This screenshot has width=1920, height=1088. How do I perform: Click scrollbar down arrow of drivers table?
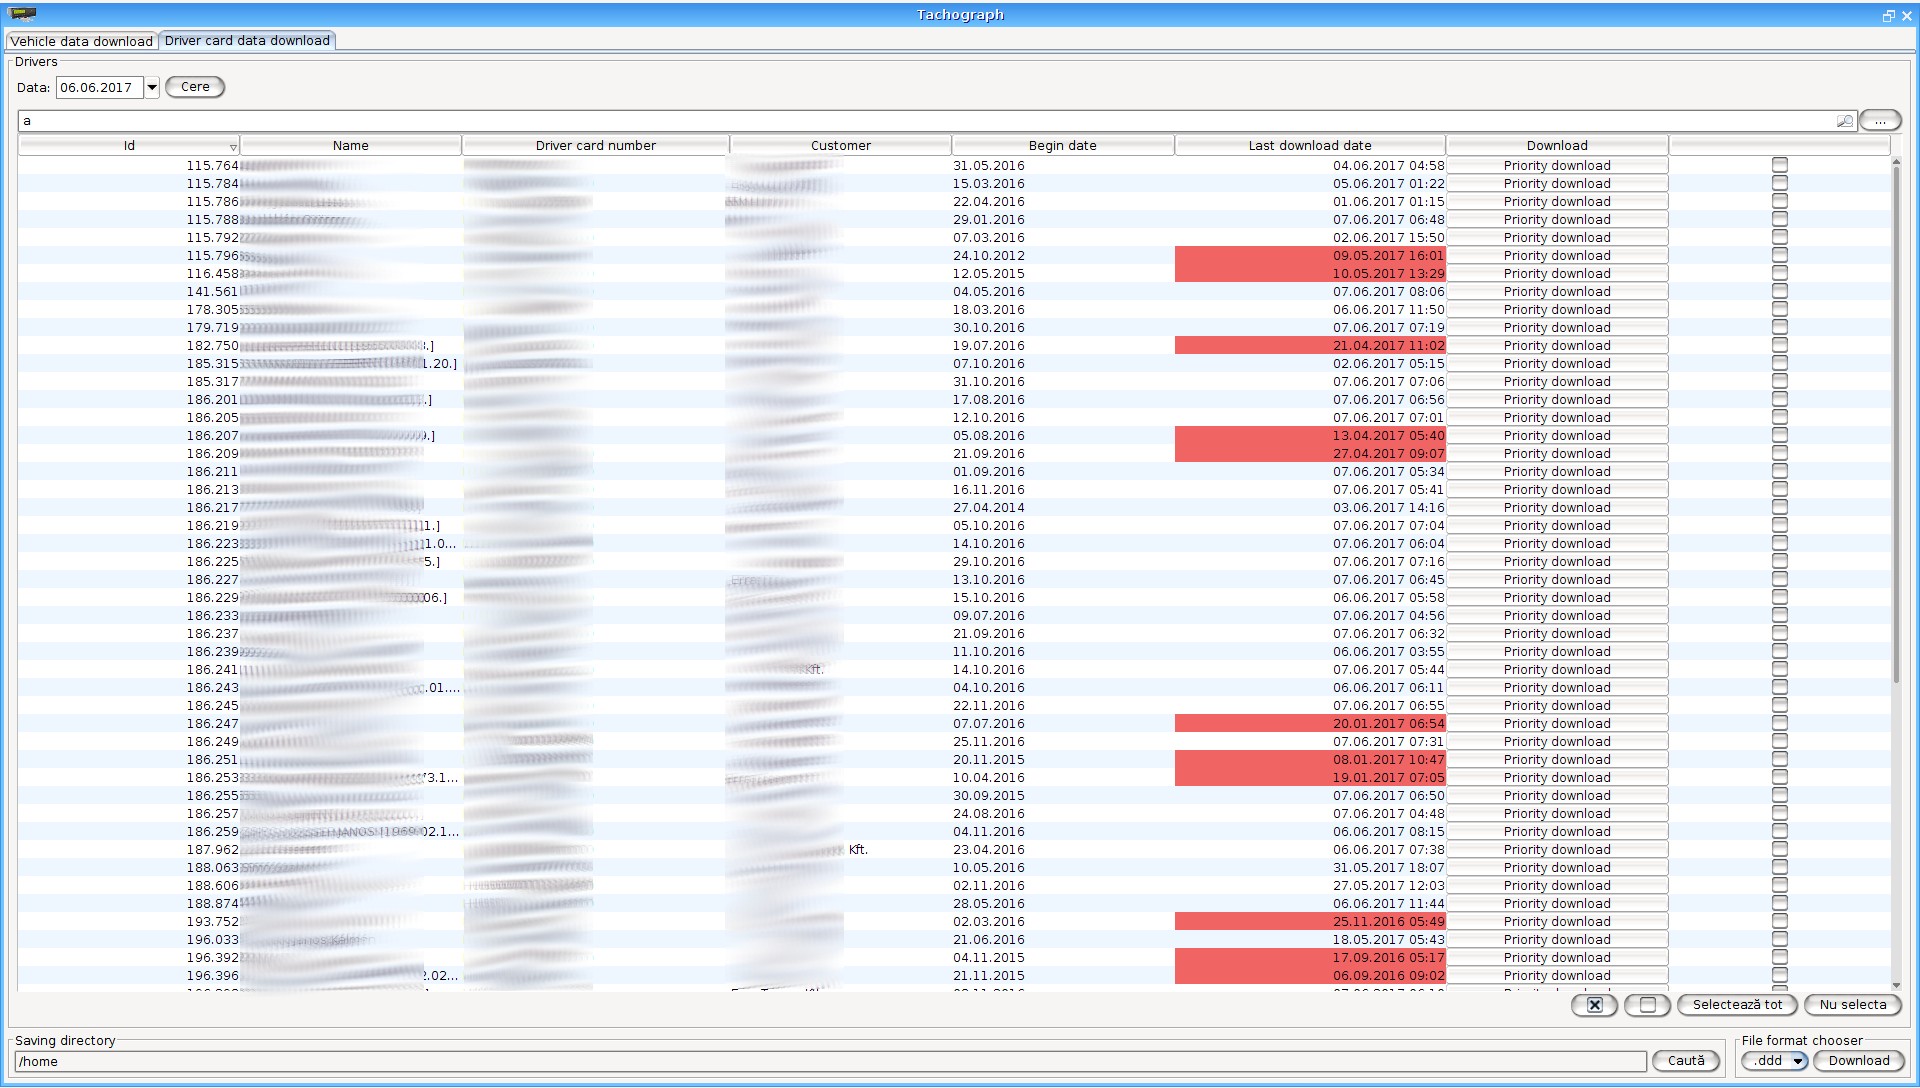point(1896,985)
